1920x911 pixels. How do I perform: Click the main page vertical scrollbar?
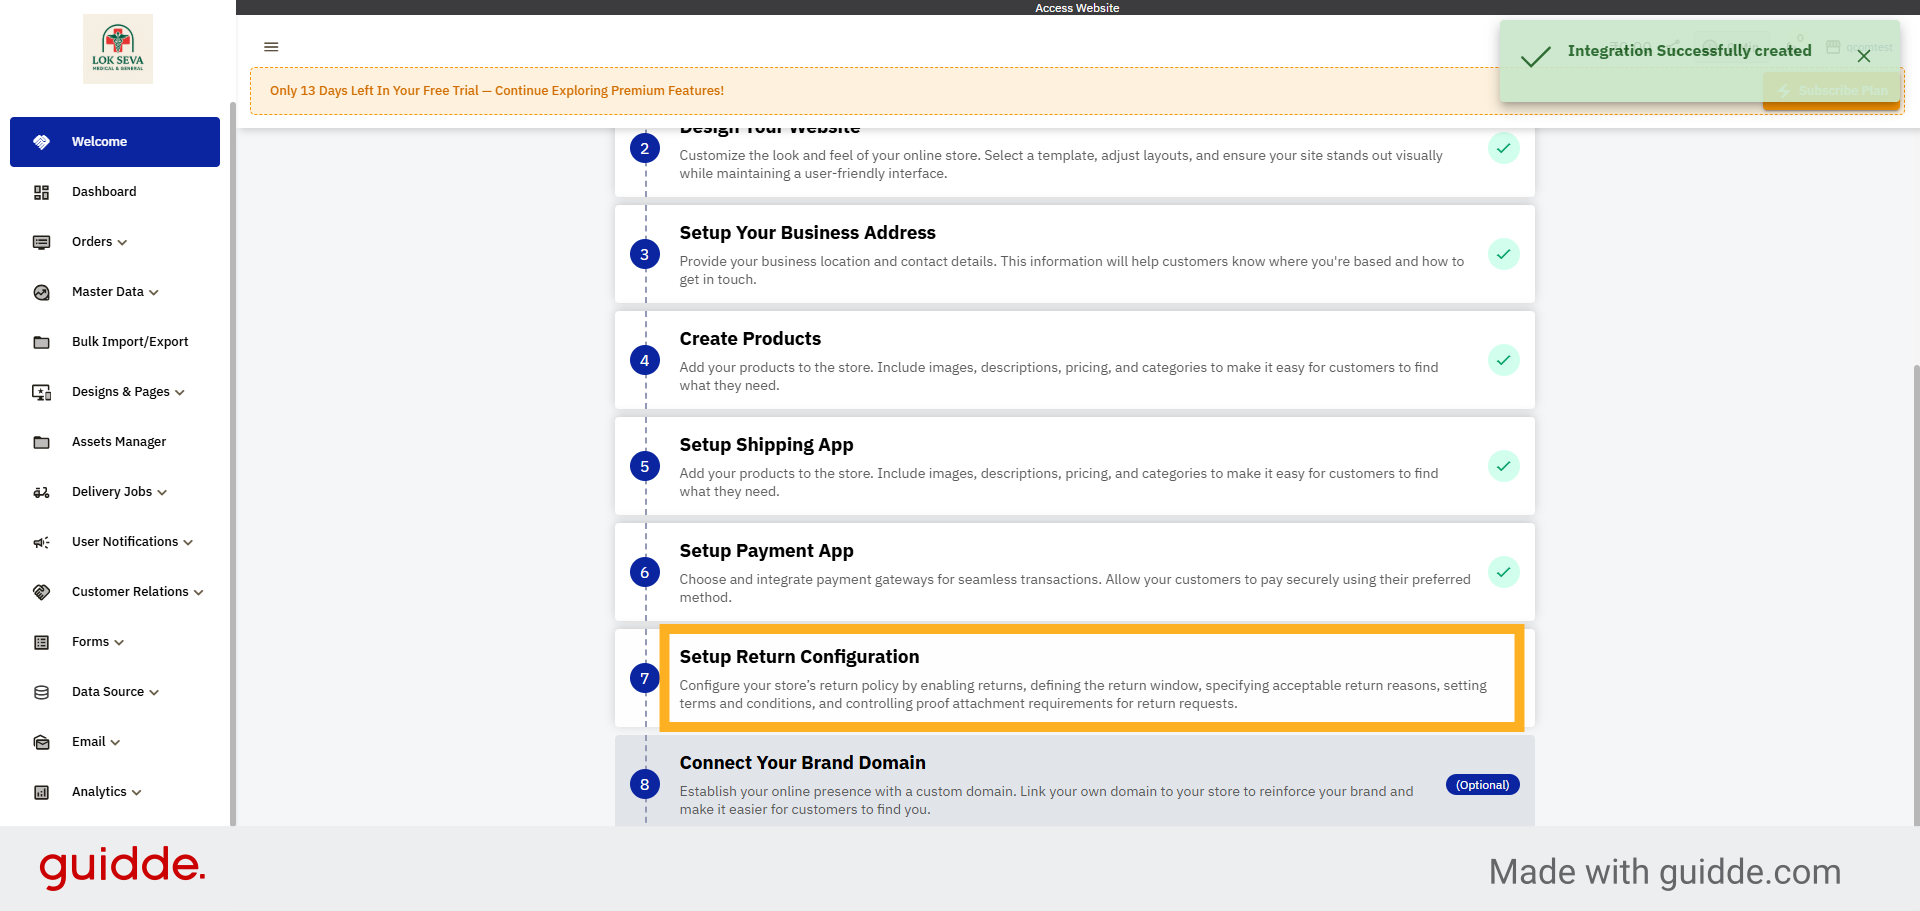pos(1916,595)
